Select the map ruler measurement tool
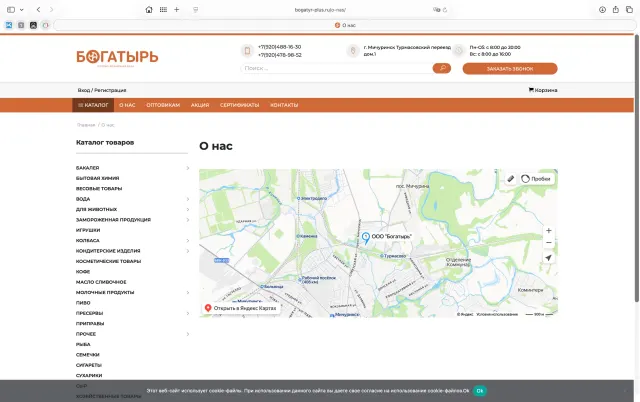This screenshot has height=402, width=640. click(x=510, y=179)
